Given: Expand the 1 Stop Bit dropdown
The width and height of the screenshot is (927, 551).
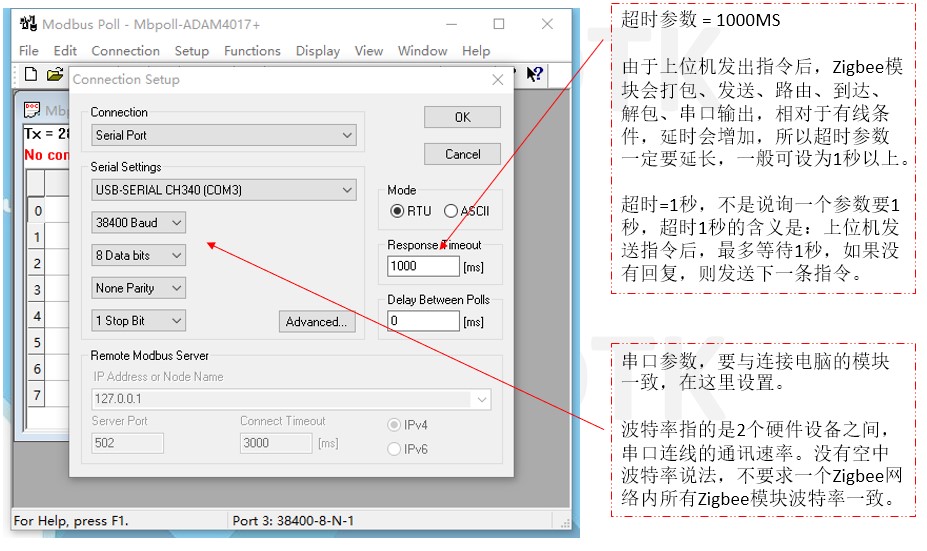Looking at the screenshot, I should pos(138,321).
